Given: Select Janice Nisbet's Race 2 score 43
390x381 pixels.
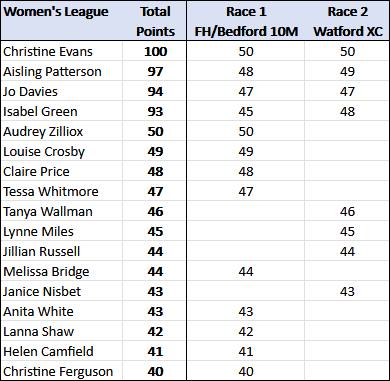Looking at the screenshot, I should coord(347,291).
